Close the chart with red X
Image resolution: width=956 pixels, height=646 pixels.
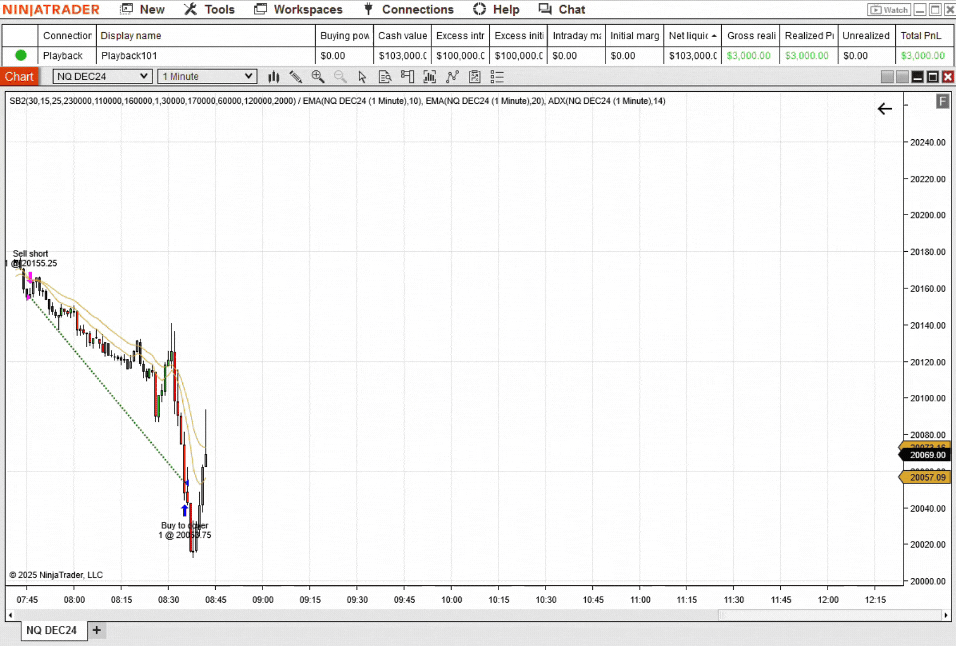coord(948,77)
